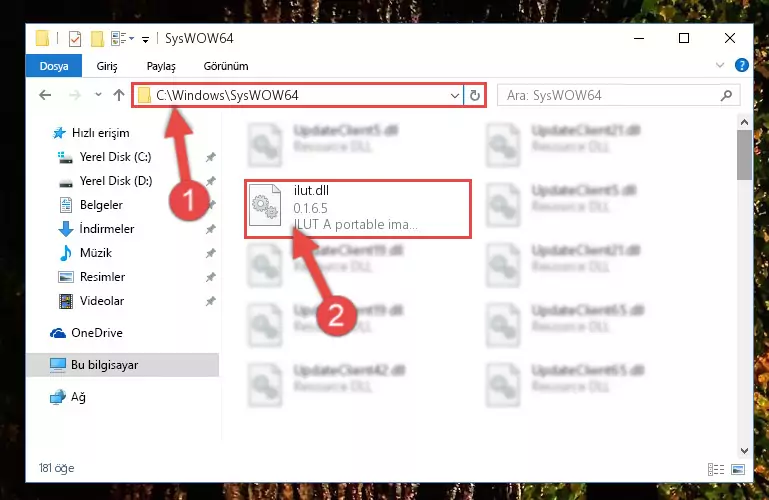Open the address bar history dropdown
The image size is (769, 500).
(x=455, y=96)
